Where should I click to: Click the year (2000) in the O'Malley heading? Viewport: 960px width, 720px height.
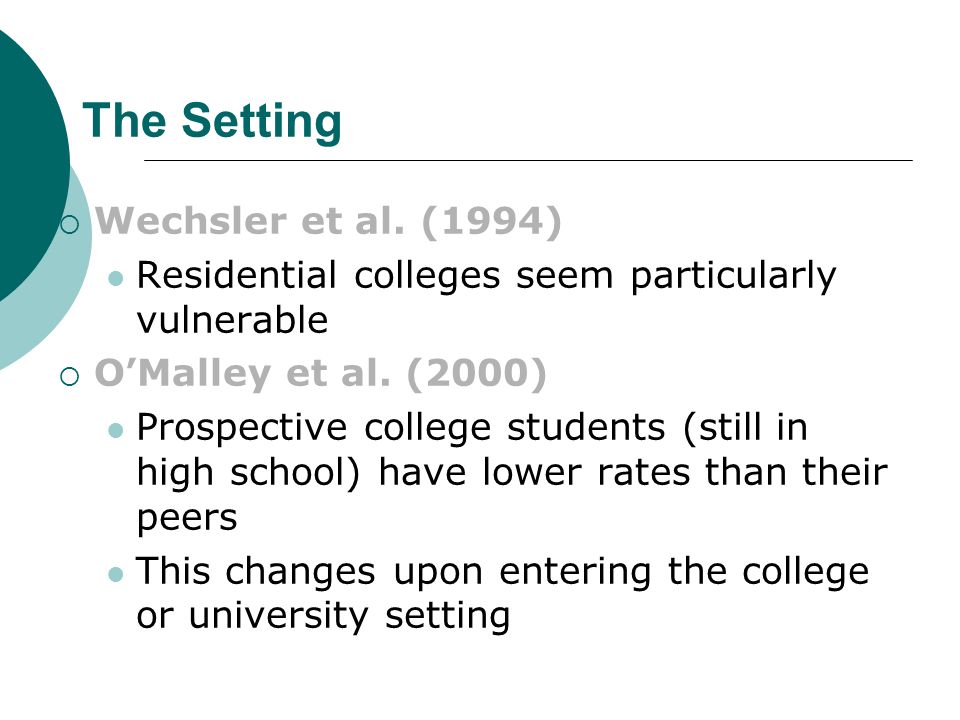pyautogui.click(x=476, y=373)
